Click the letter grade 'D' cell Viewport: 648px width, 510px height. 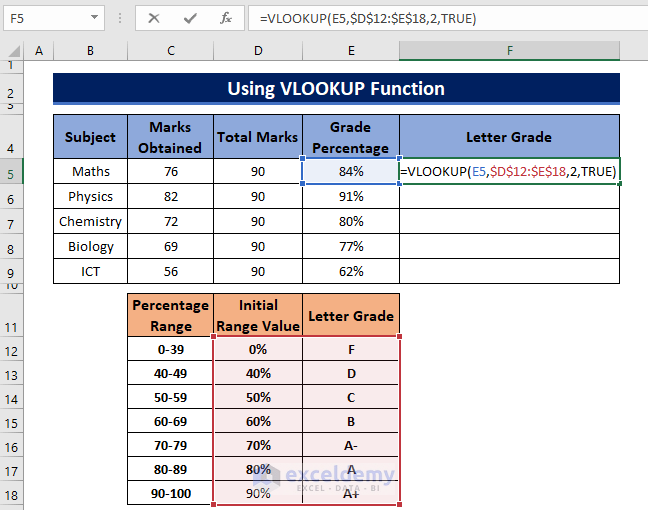point(351,373)
